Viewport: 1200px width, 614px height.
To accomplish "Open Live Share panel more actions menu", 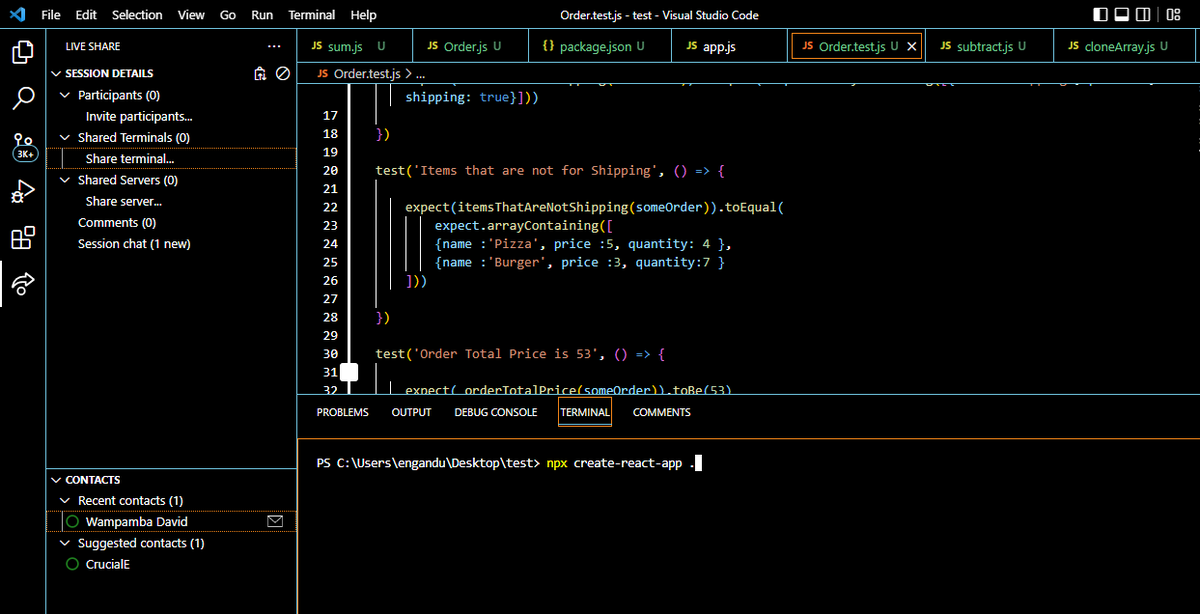I will [275, 46].
